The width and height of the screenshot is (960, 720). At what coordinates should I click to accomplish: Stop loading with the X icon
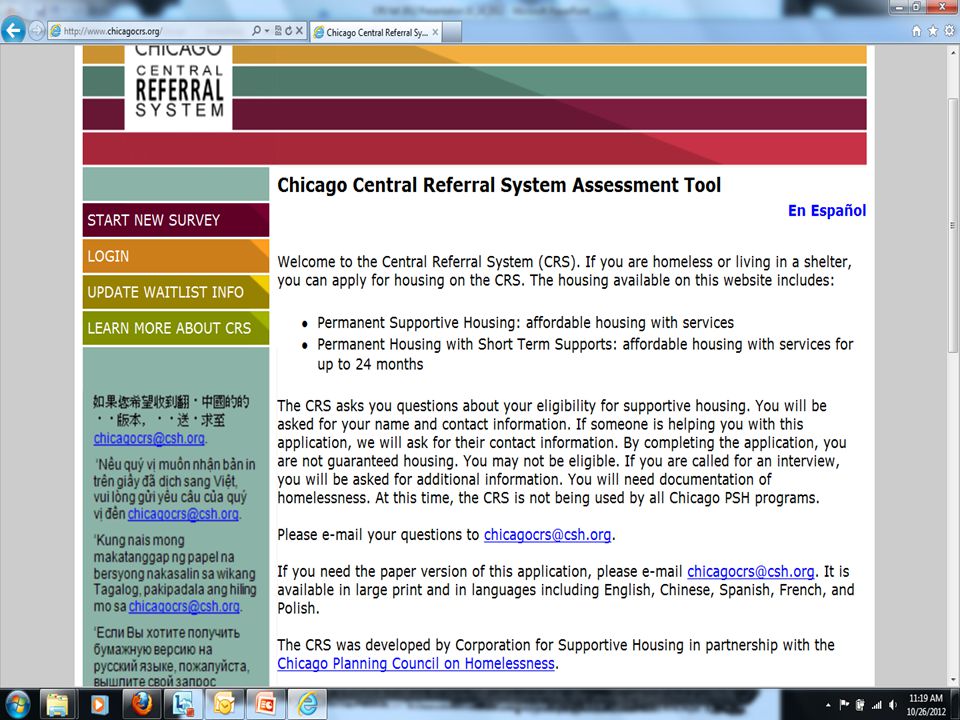point(299,31)
